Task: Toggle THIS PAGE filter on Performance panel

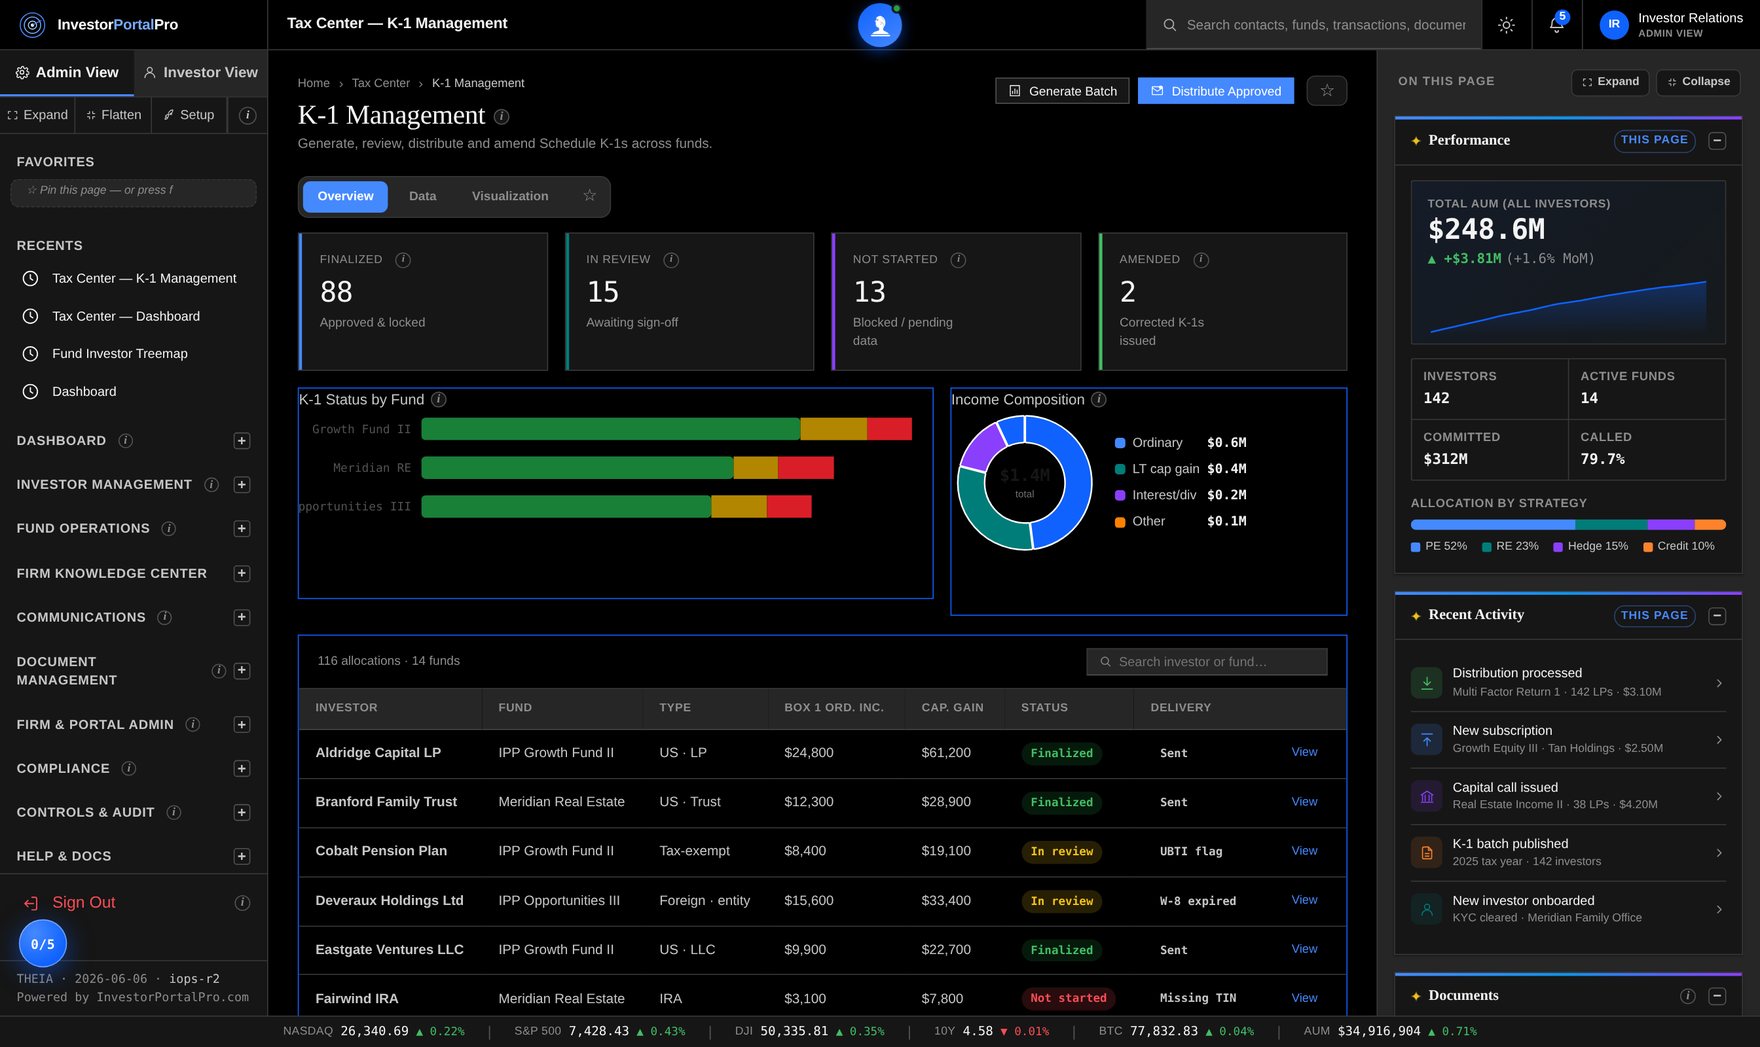Action: pos(1654,141)
